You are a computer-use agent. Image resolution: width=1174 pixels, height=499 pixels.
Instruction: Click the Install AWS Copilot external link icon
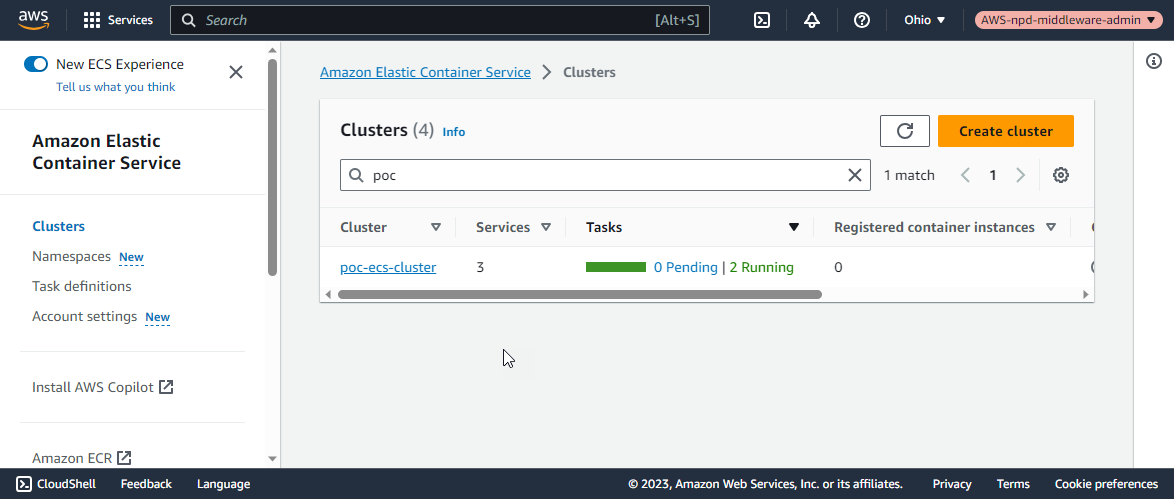point(166,387)
